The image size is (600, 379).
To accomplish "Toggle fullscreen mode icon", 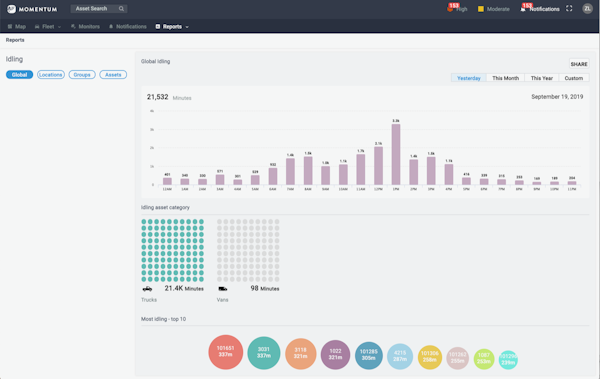I will point(569,8).
